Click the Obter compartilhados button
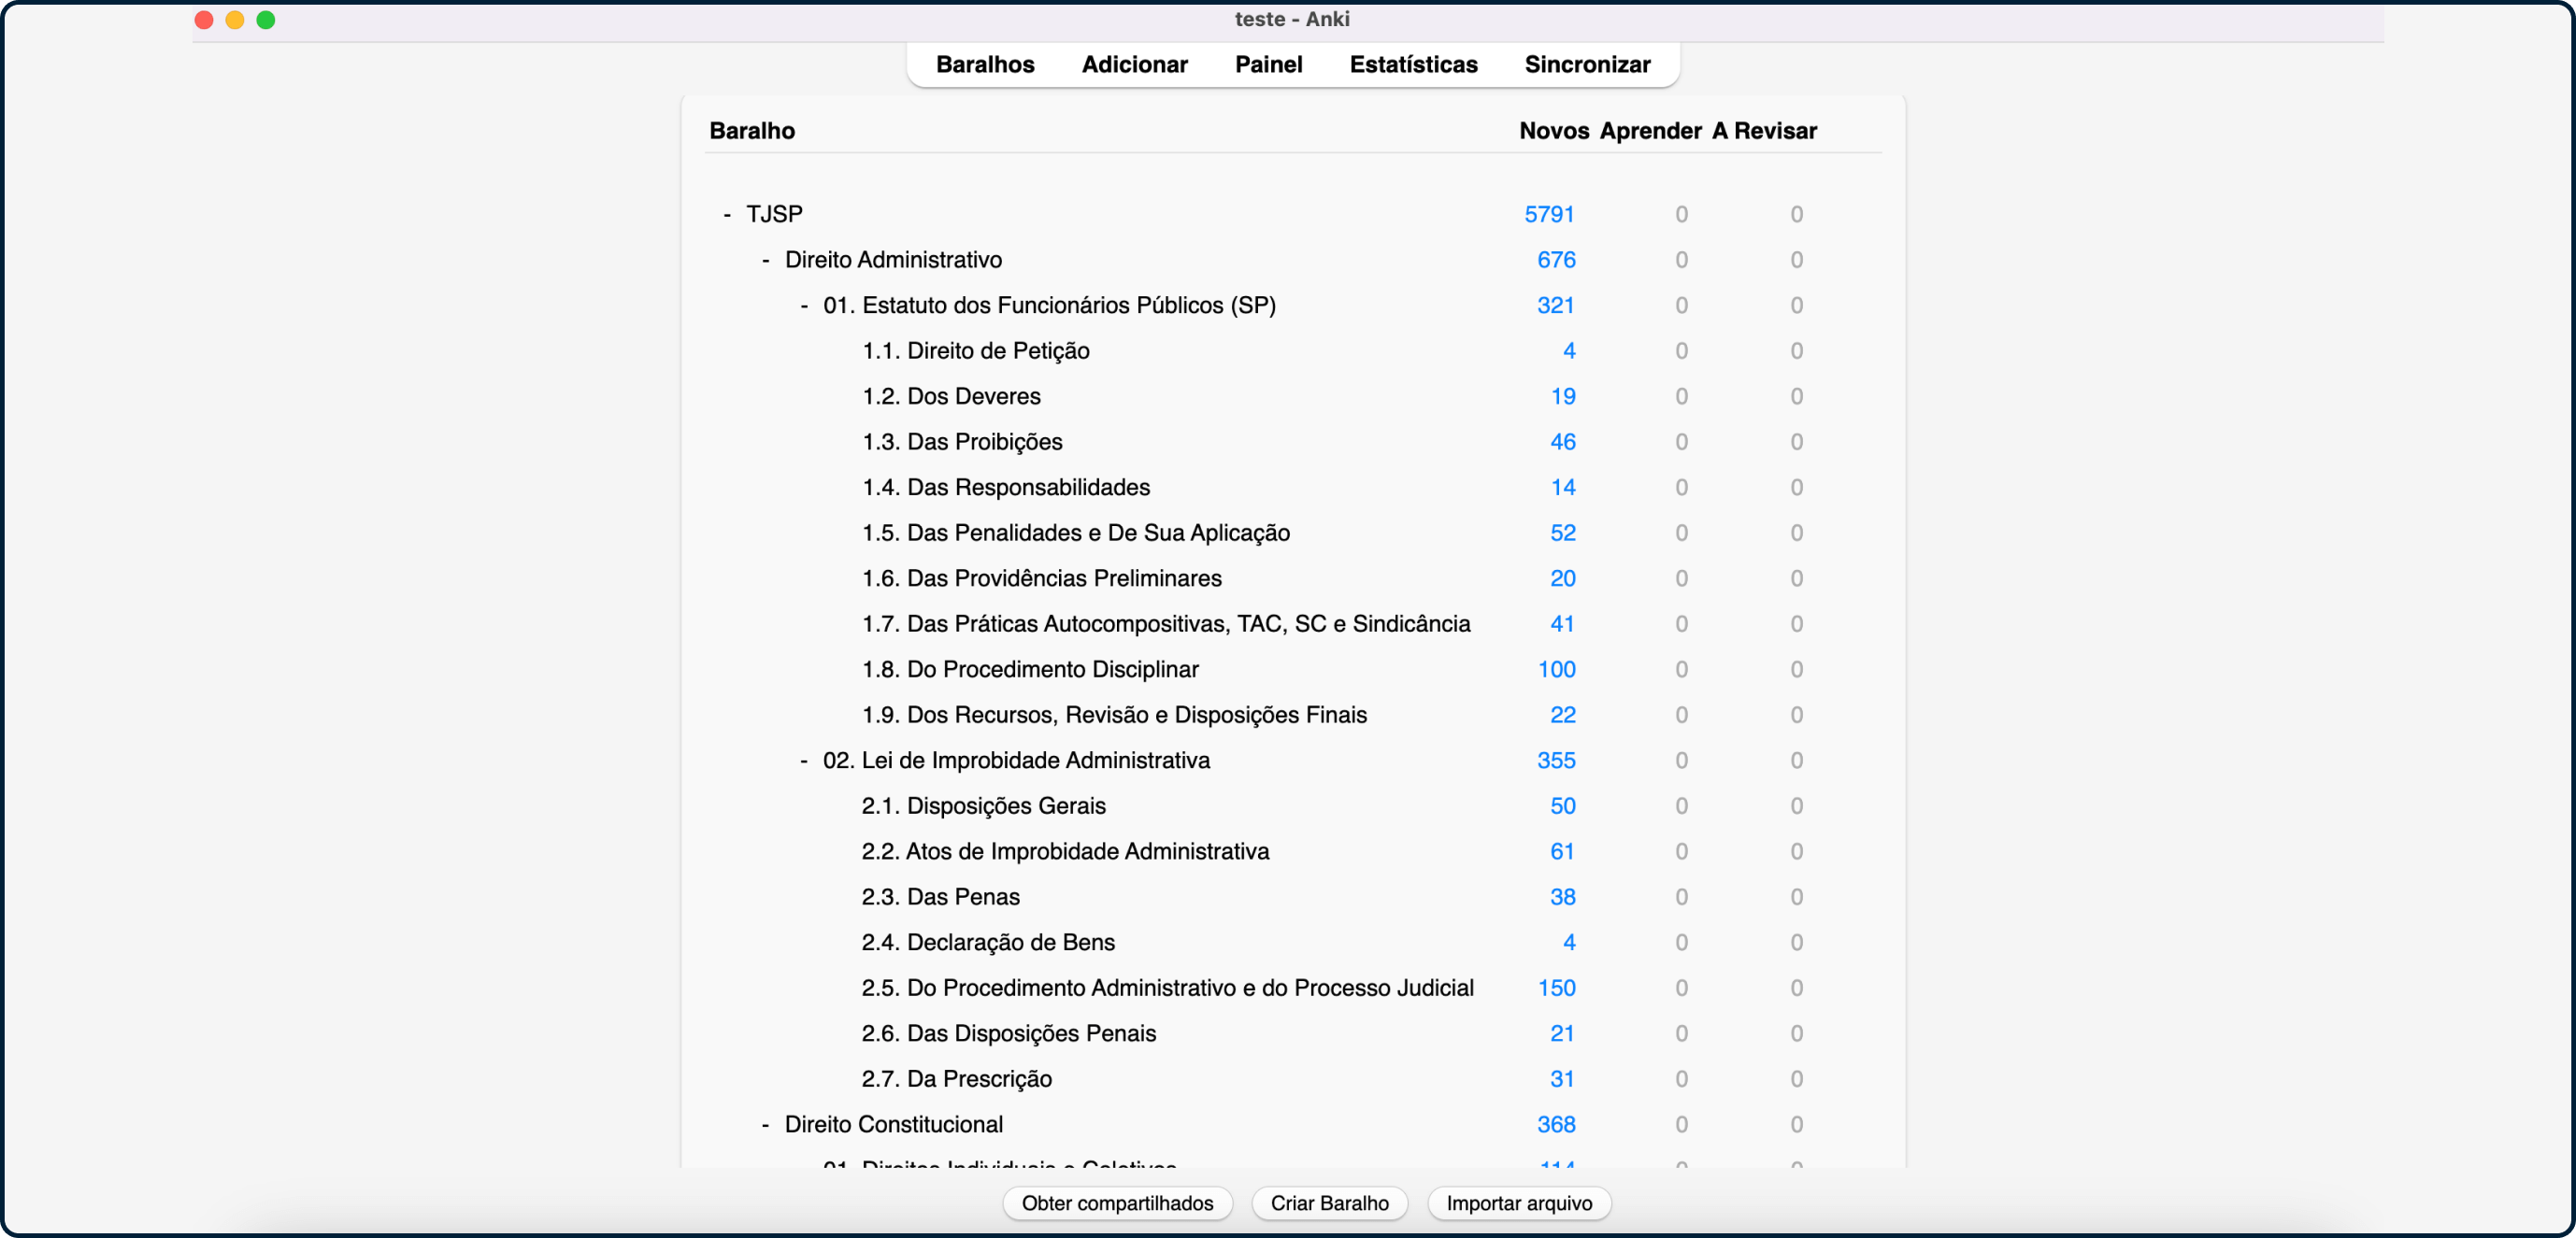Screen dimensions: 2576x1238 (x=1117, y=1203)
